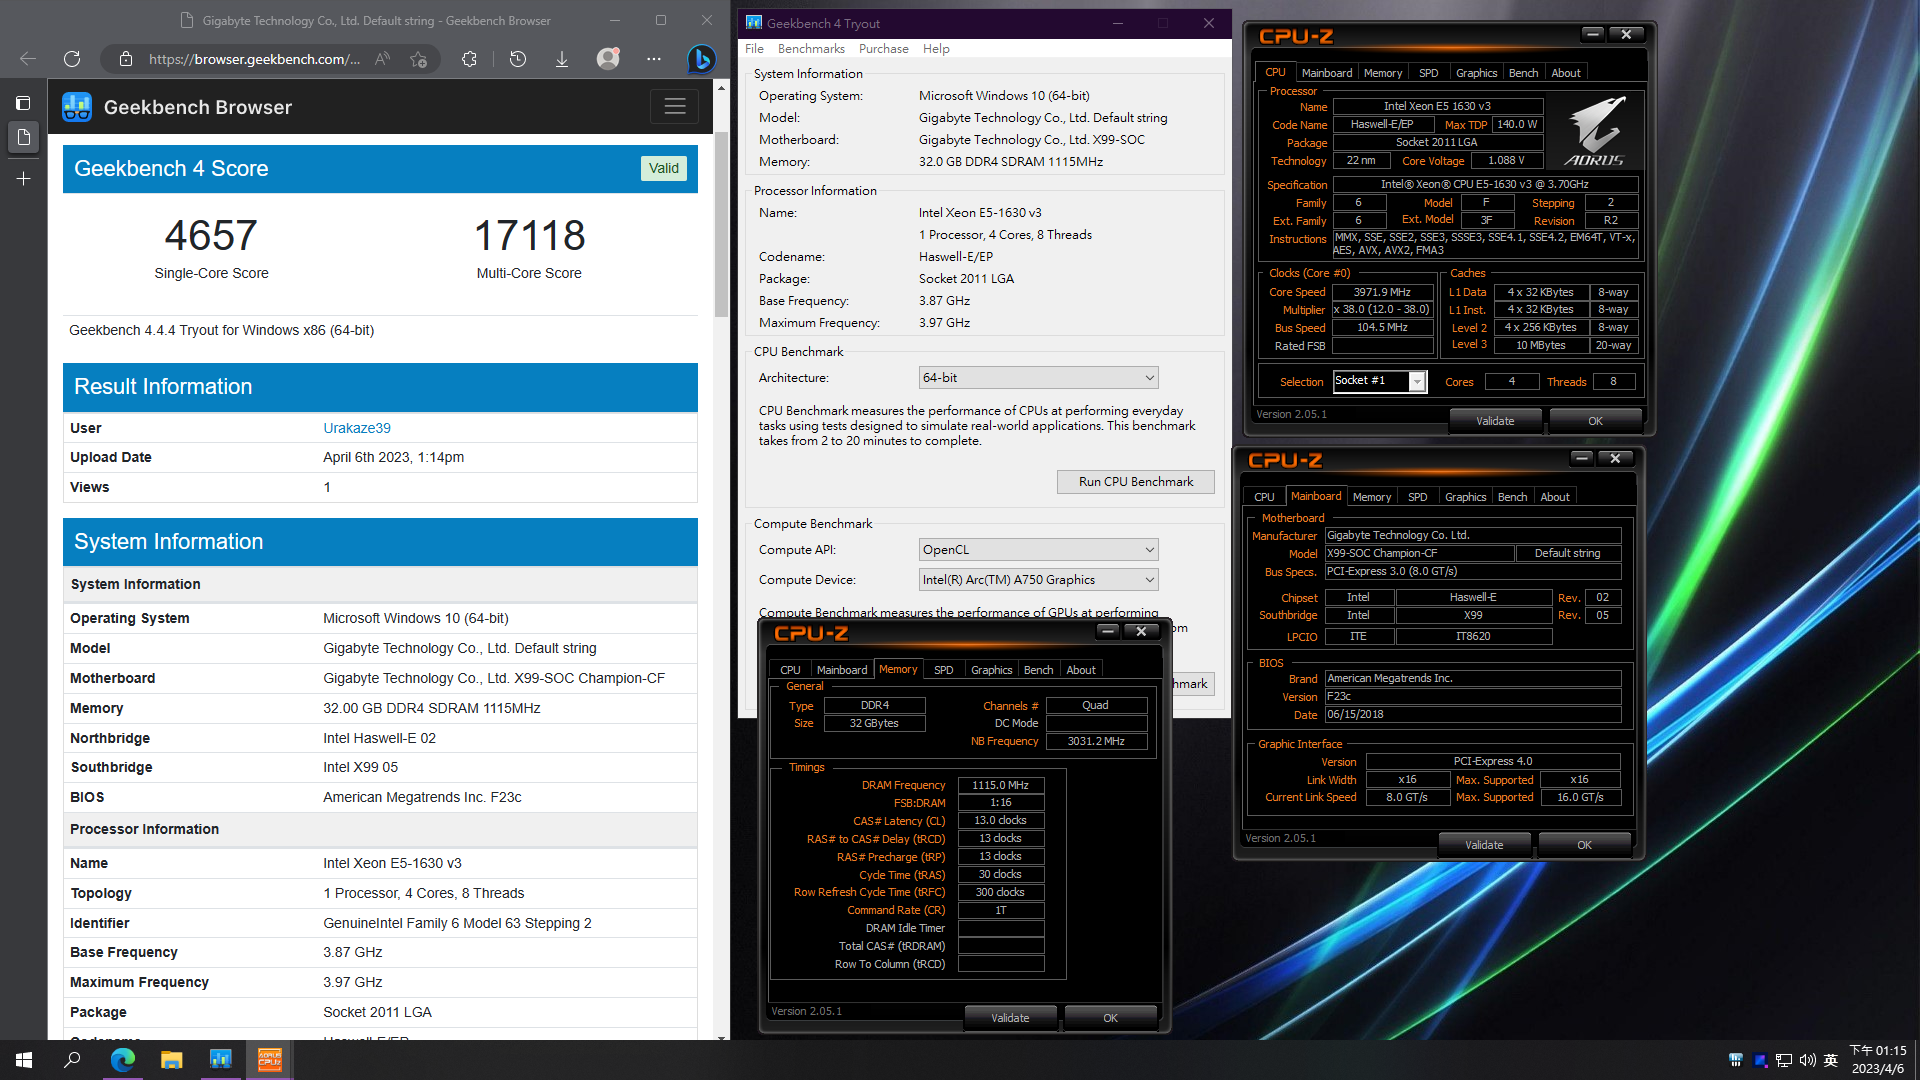Open the File menu in Geekbench 4

(754, 48)
